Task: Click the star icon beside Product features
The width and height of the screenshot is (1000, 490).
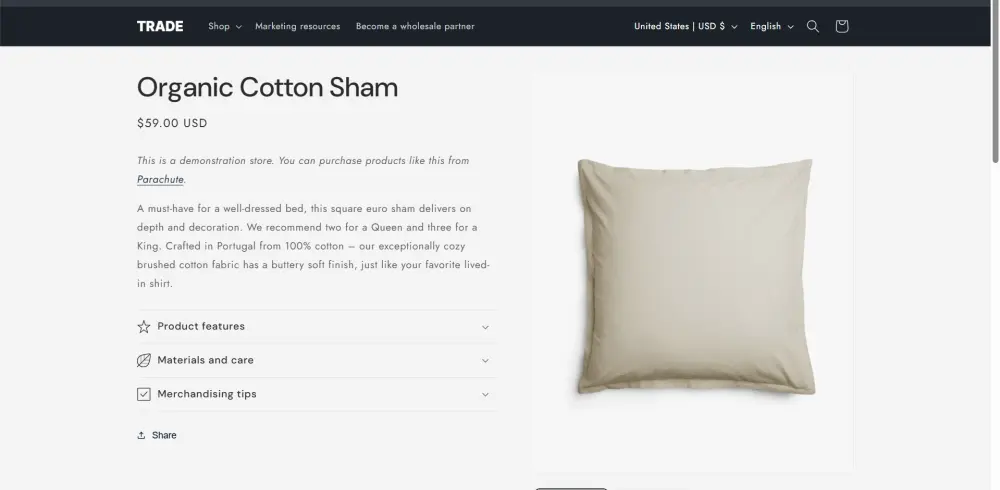Action: [x=144, y=327]
